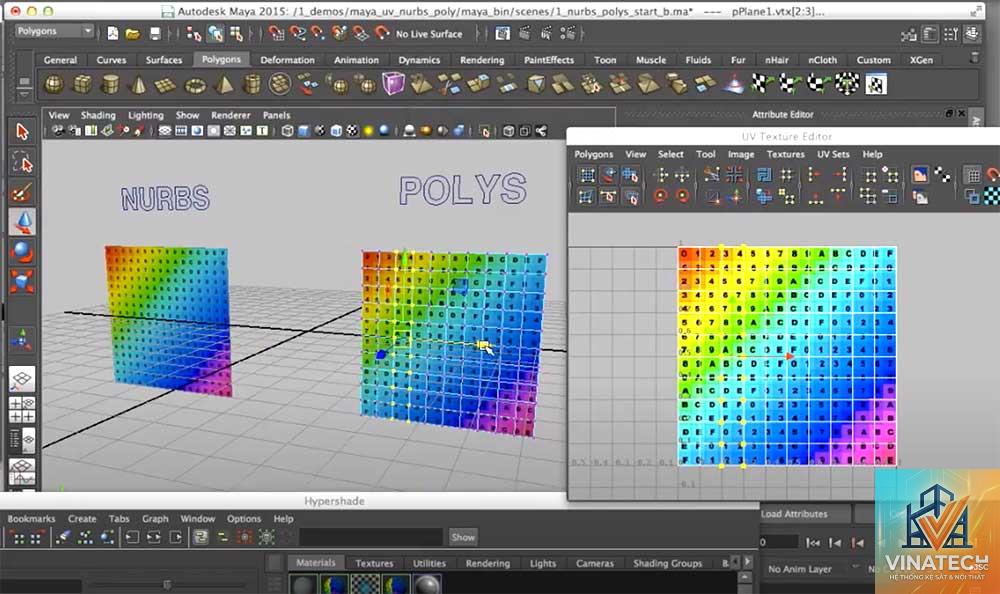Open viewport Renderer menu
Screen dimensions: 1000x594
click(231, 115)
